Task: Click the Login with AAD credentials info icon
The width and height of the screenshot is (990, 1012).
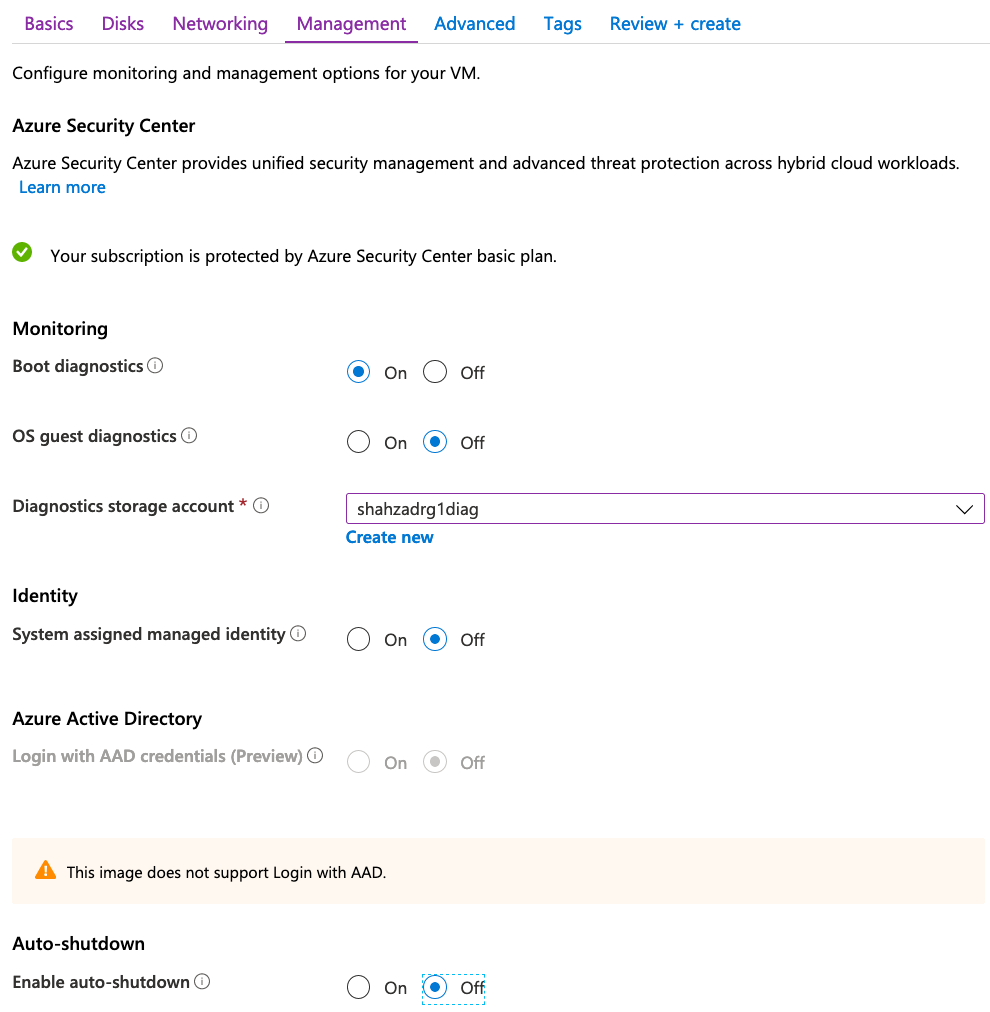Action: [x=316, y=756]
